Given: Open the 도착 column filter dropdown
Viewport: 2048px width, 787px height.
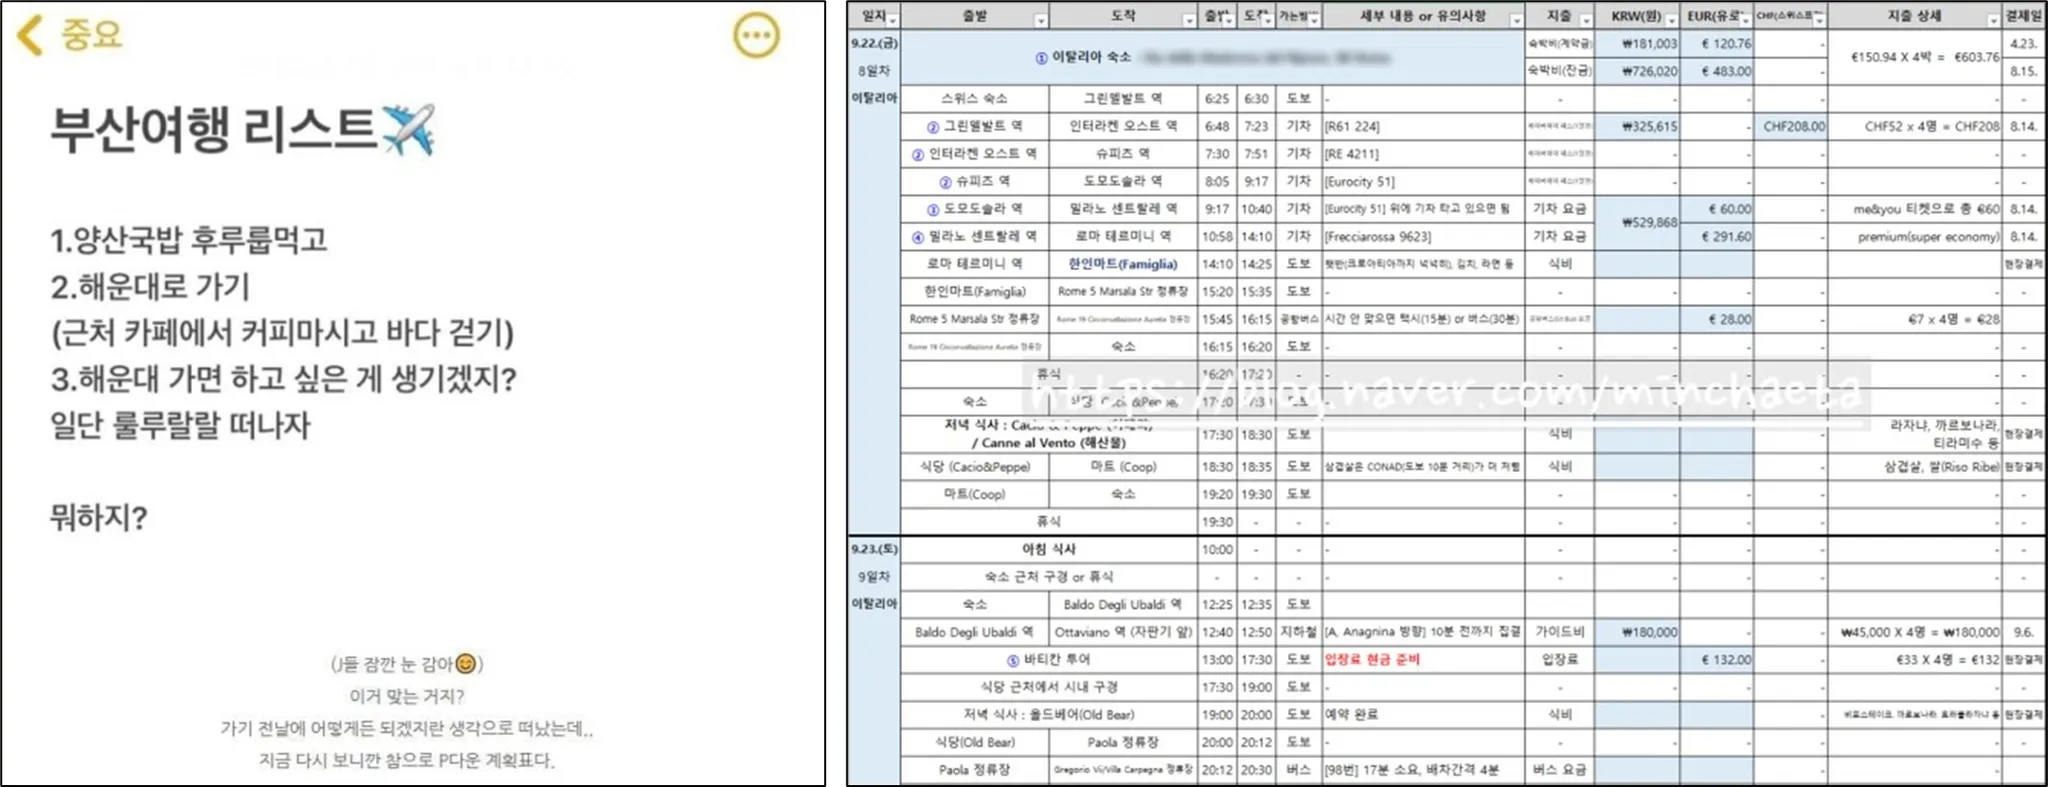Looking at the screenshot, I should tap(1188, 20).
